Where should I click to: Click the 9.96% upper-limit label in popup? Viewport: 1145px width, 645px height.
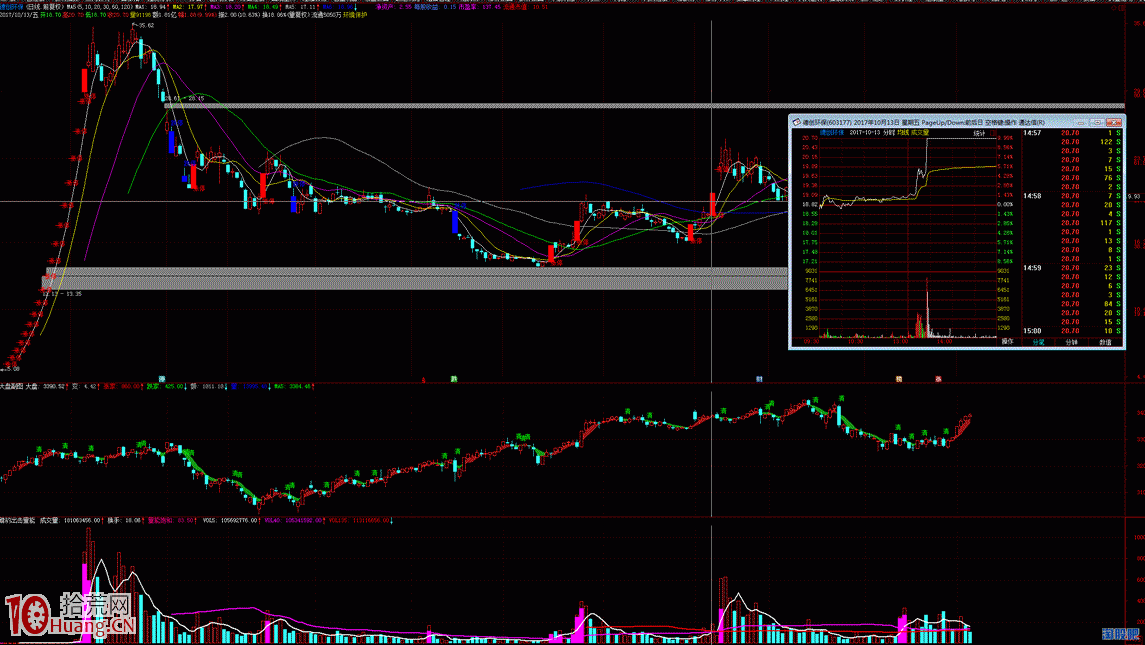tap(1006, 137)
